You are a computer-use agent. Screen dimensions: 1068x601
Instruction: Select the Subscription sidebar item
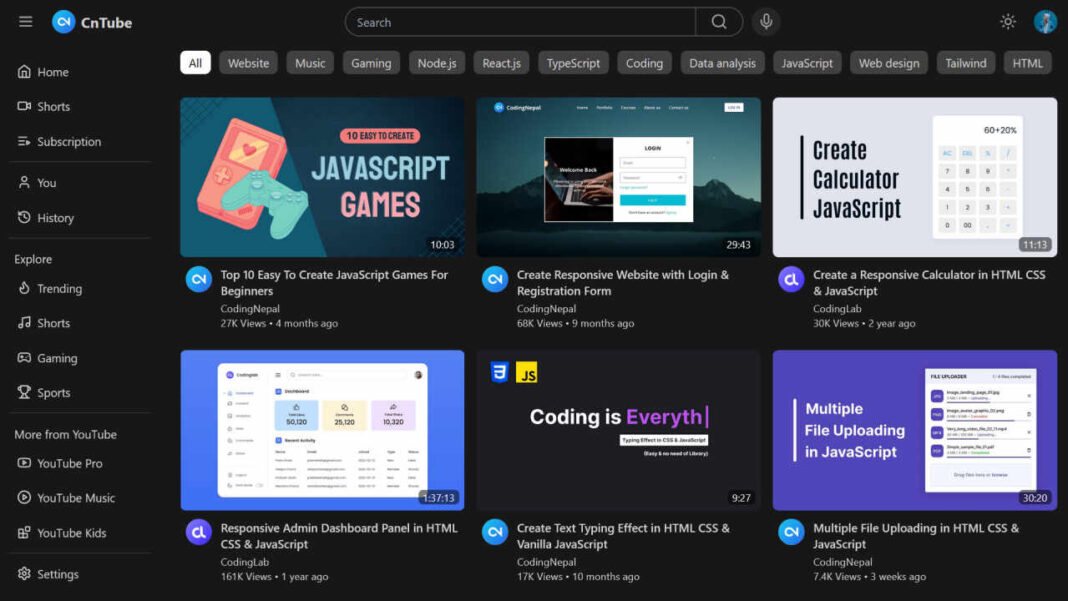click(68, 142)
